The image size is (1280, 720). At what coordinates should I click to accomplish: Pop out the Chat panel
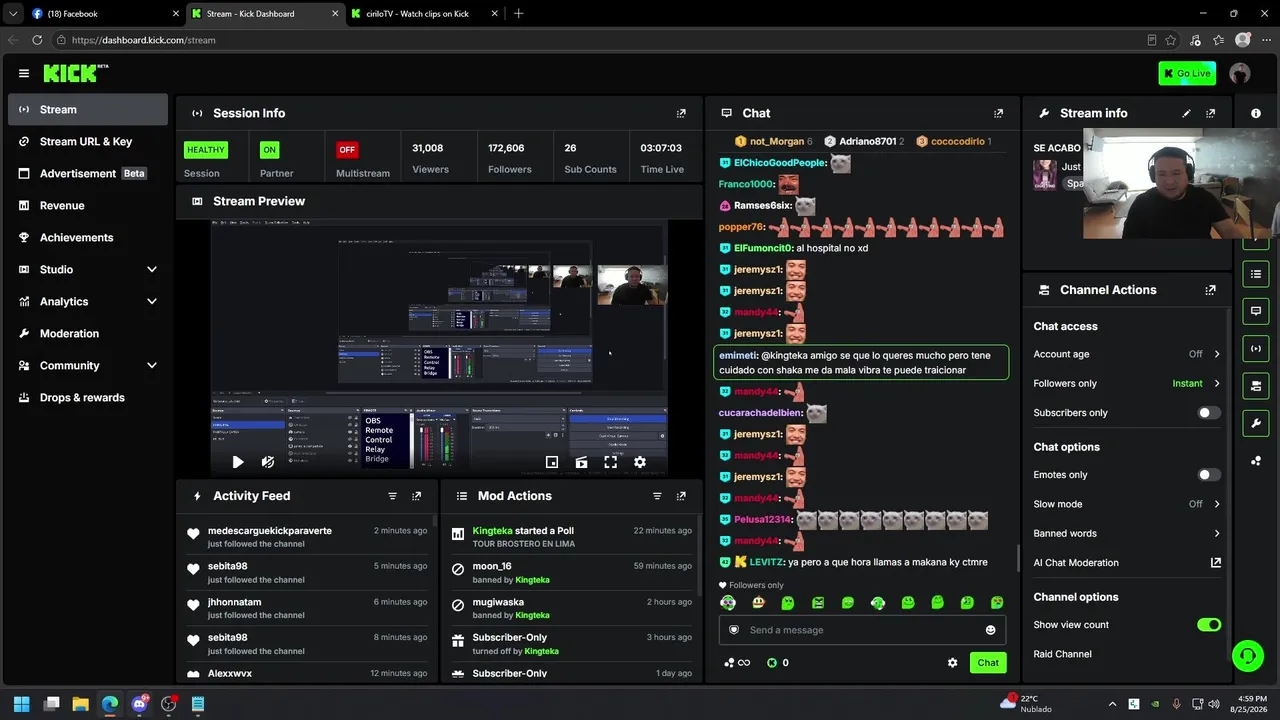[x=998, y=113]
